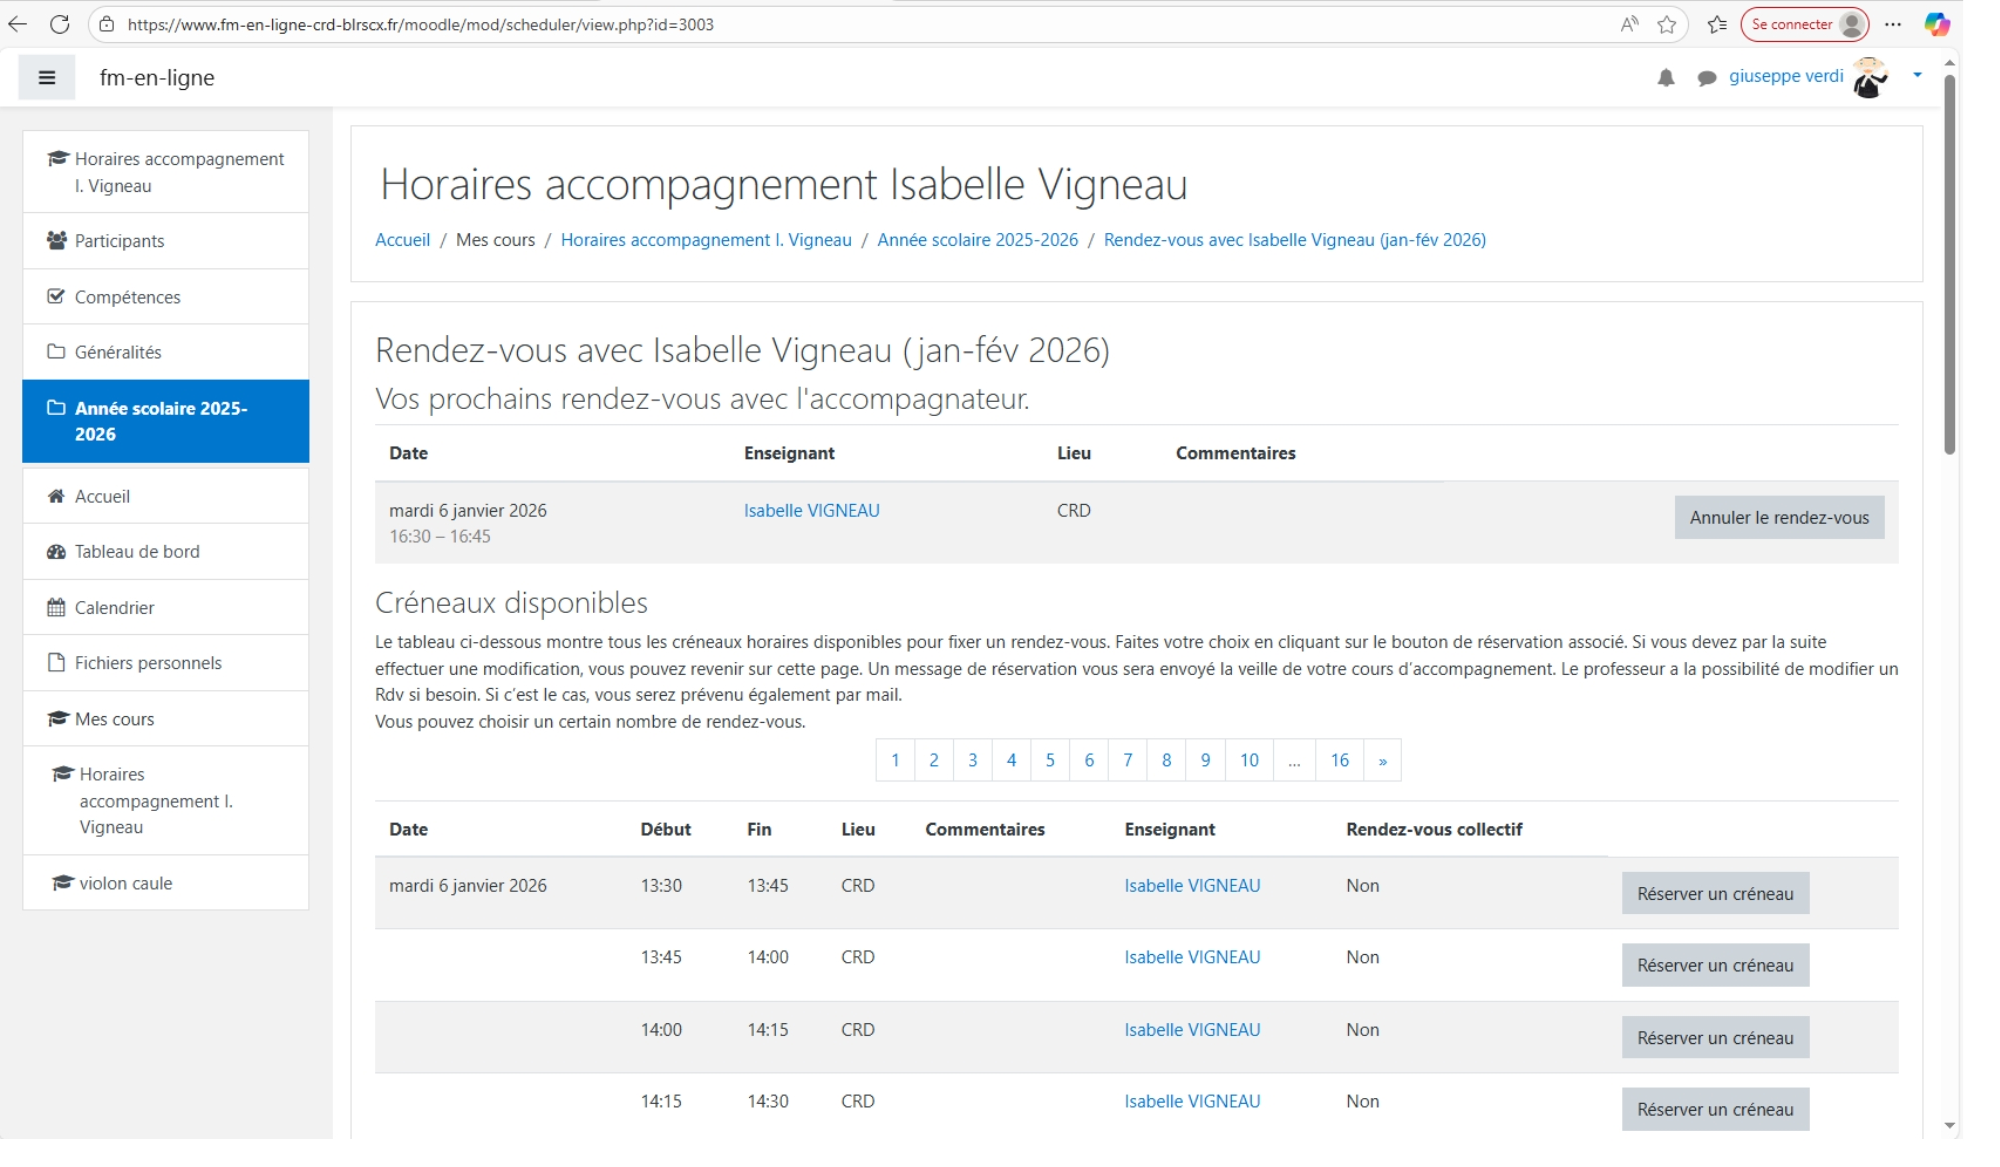The height and width of the screenshot is (1167, 2000).
Task: Go to next page of slots arrow
Action: click(x=1382, y=761)
